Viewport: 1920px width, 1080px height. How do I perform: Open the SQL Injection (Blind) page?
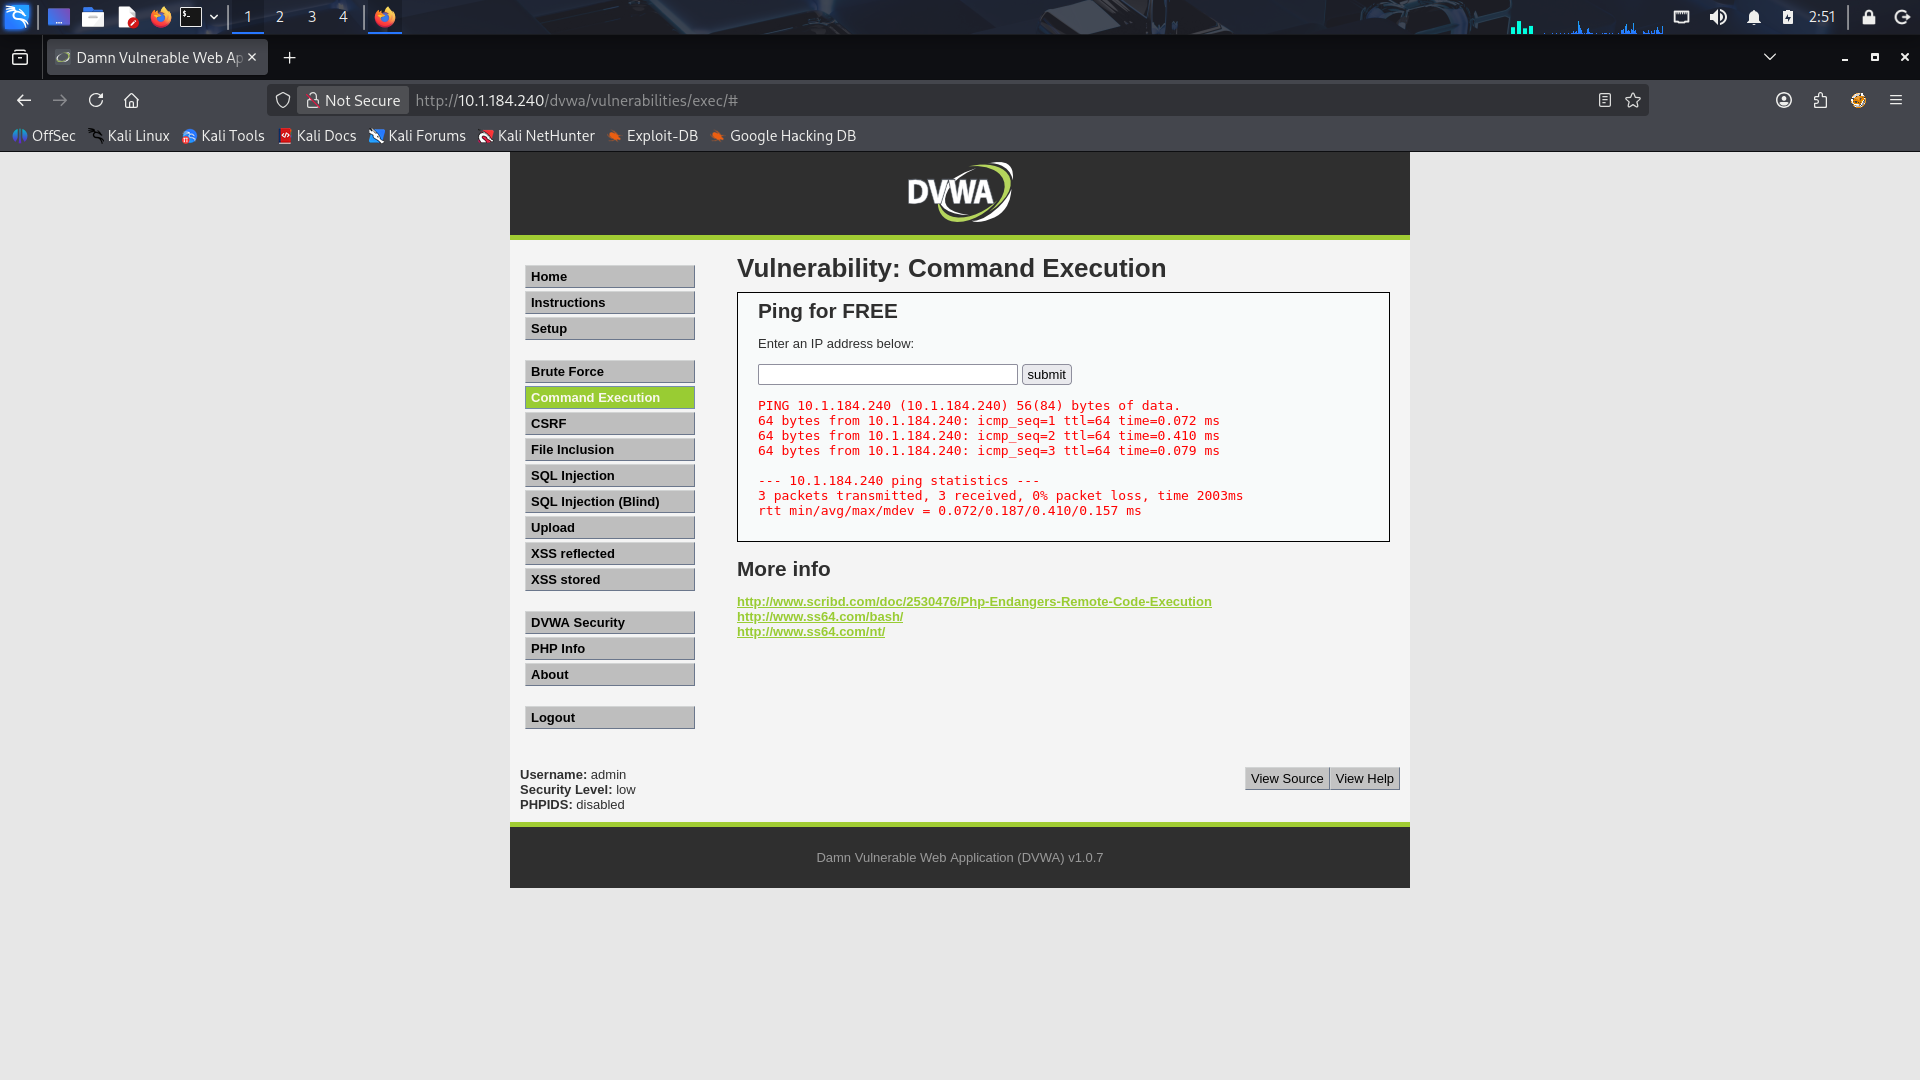point(610,502)
